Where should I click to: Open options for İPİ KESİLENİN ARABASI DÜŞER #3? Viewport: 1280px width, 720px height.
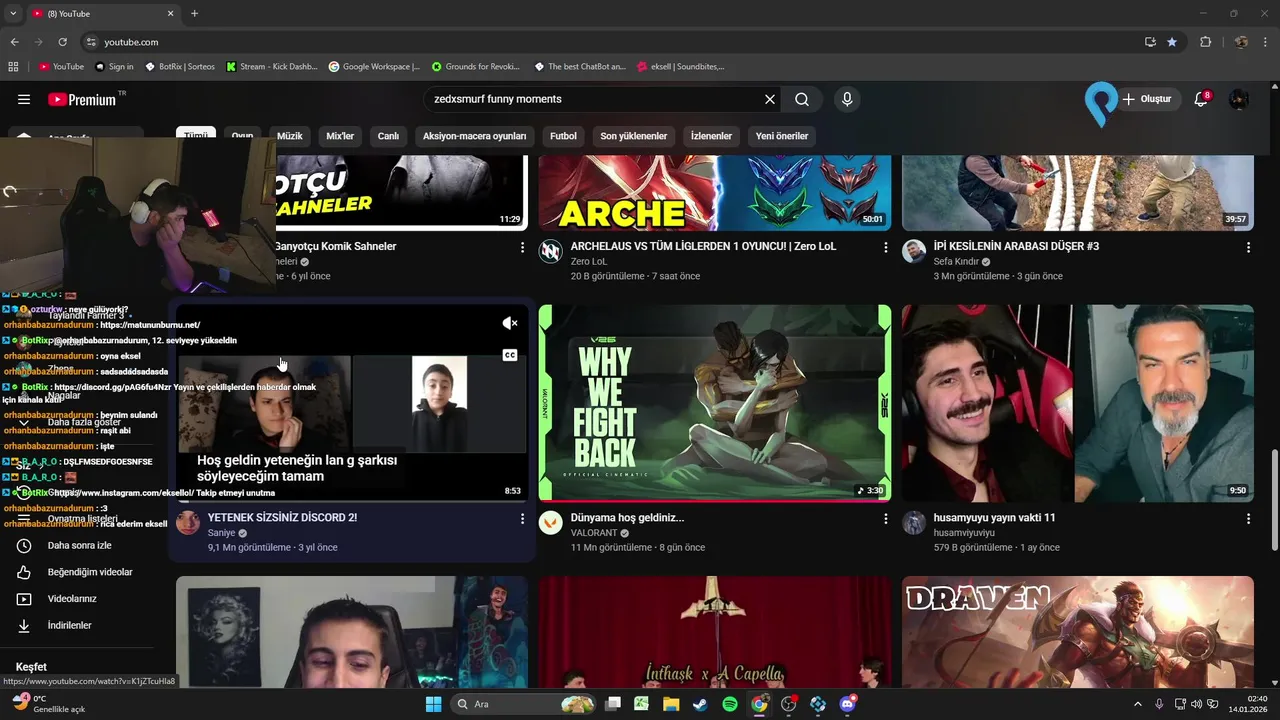coord(1248,247)
